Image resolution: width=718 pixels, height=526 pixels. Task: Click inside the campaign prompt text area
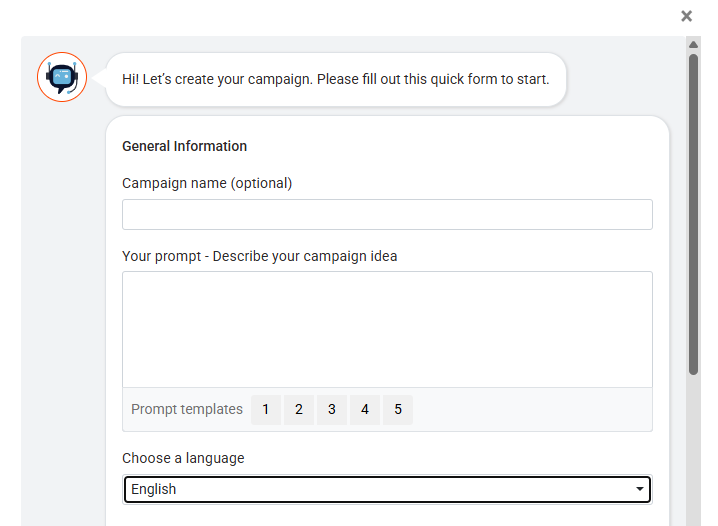tap(387, 329)
